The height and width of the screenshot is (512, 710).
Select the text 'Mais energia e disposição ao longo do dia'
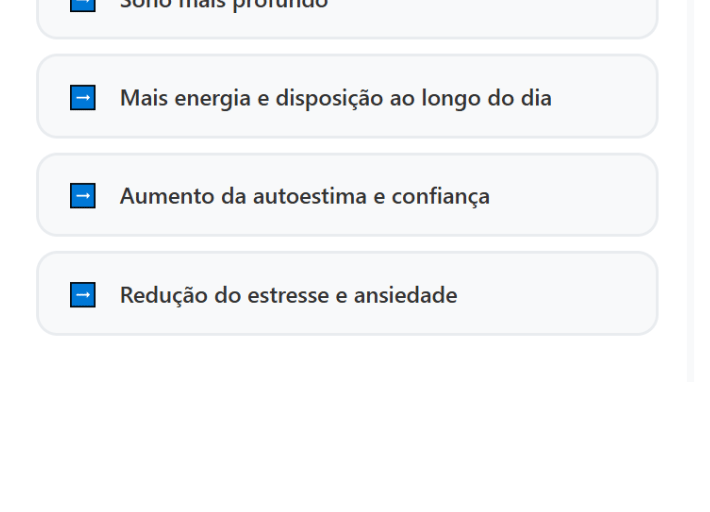(335, 98)
